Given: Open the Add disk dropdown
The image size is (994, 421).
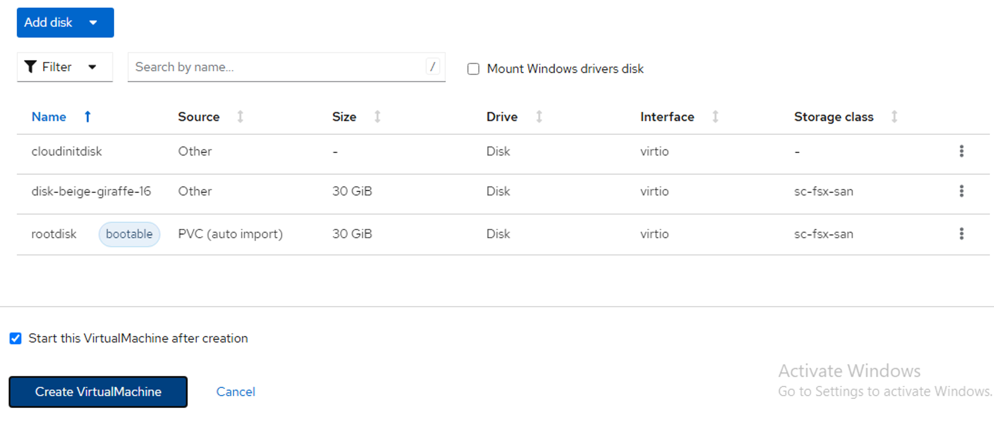Looking at the screenshot, I should coord(65,23).
